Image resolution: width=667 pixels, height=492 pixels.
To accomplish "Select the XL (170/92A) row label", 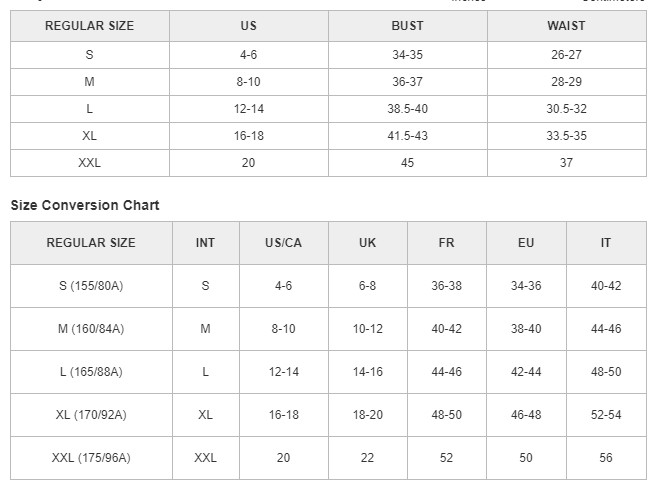I will pyautogui.click(x=91, y=415).
